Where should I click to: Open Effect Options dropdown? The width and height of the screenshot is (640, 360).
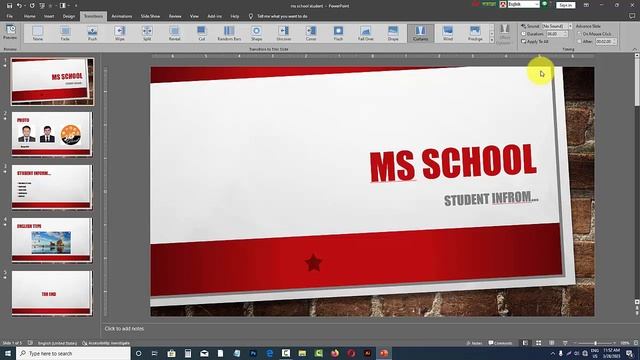505,34
